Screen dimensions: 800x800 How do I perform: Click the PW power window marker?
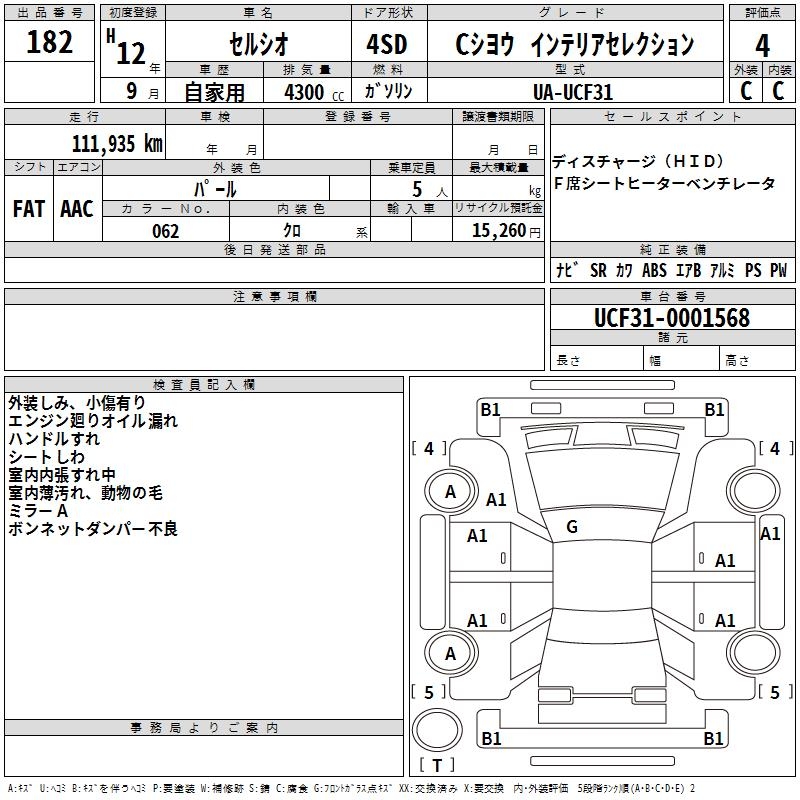pos(777,270)
